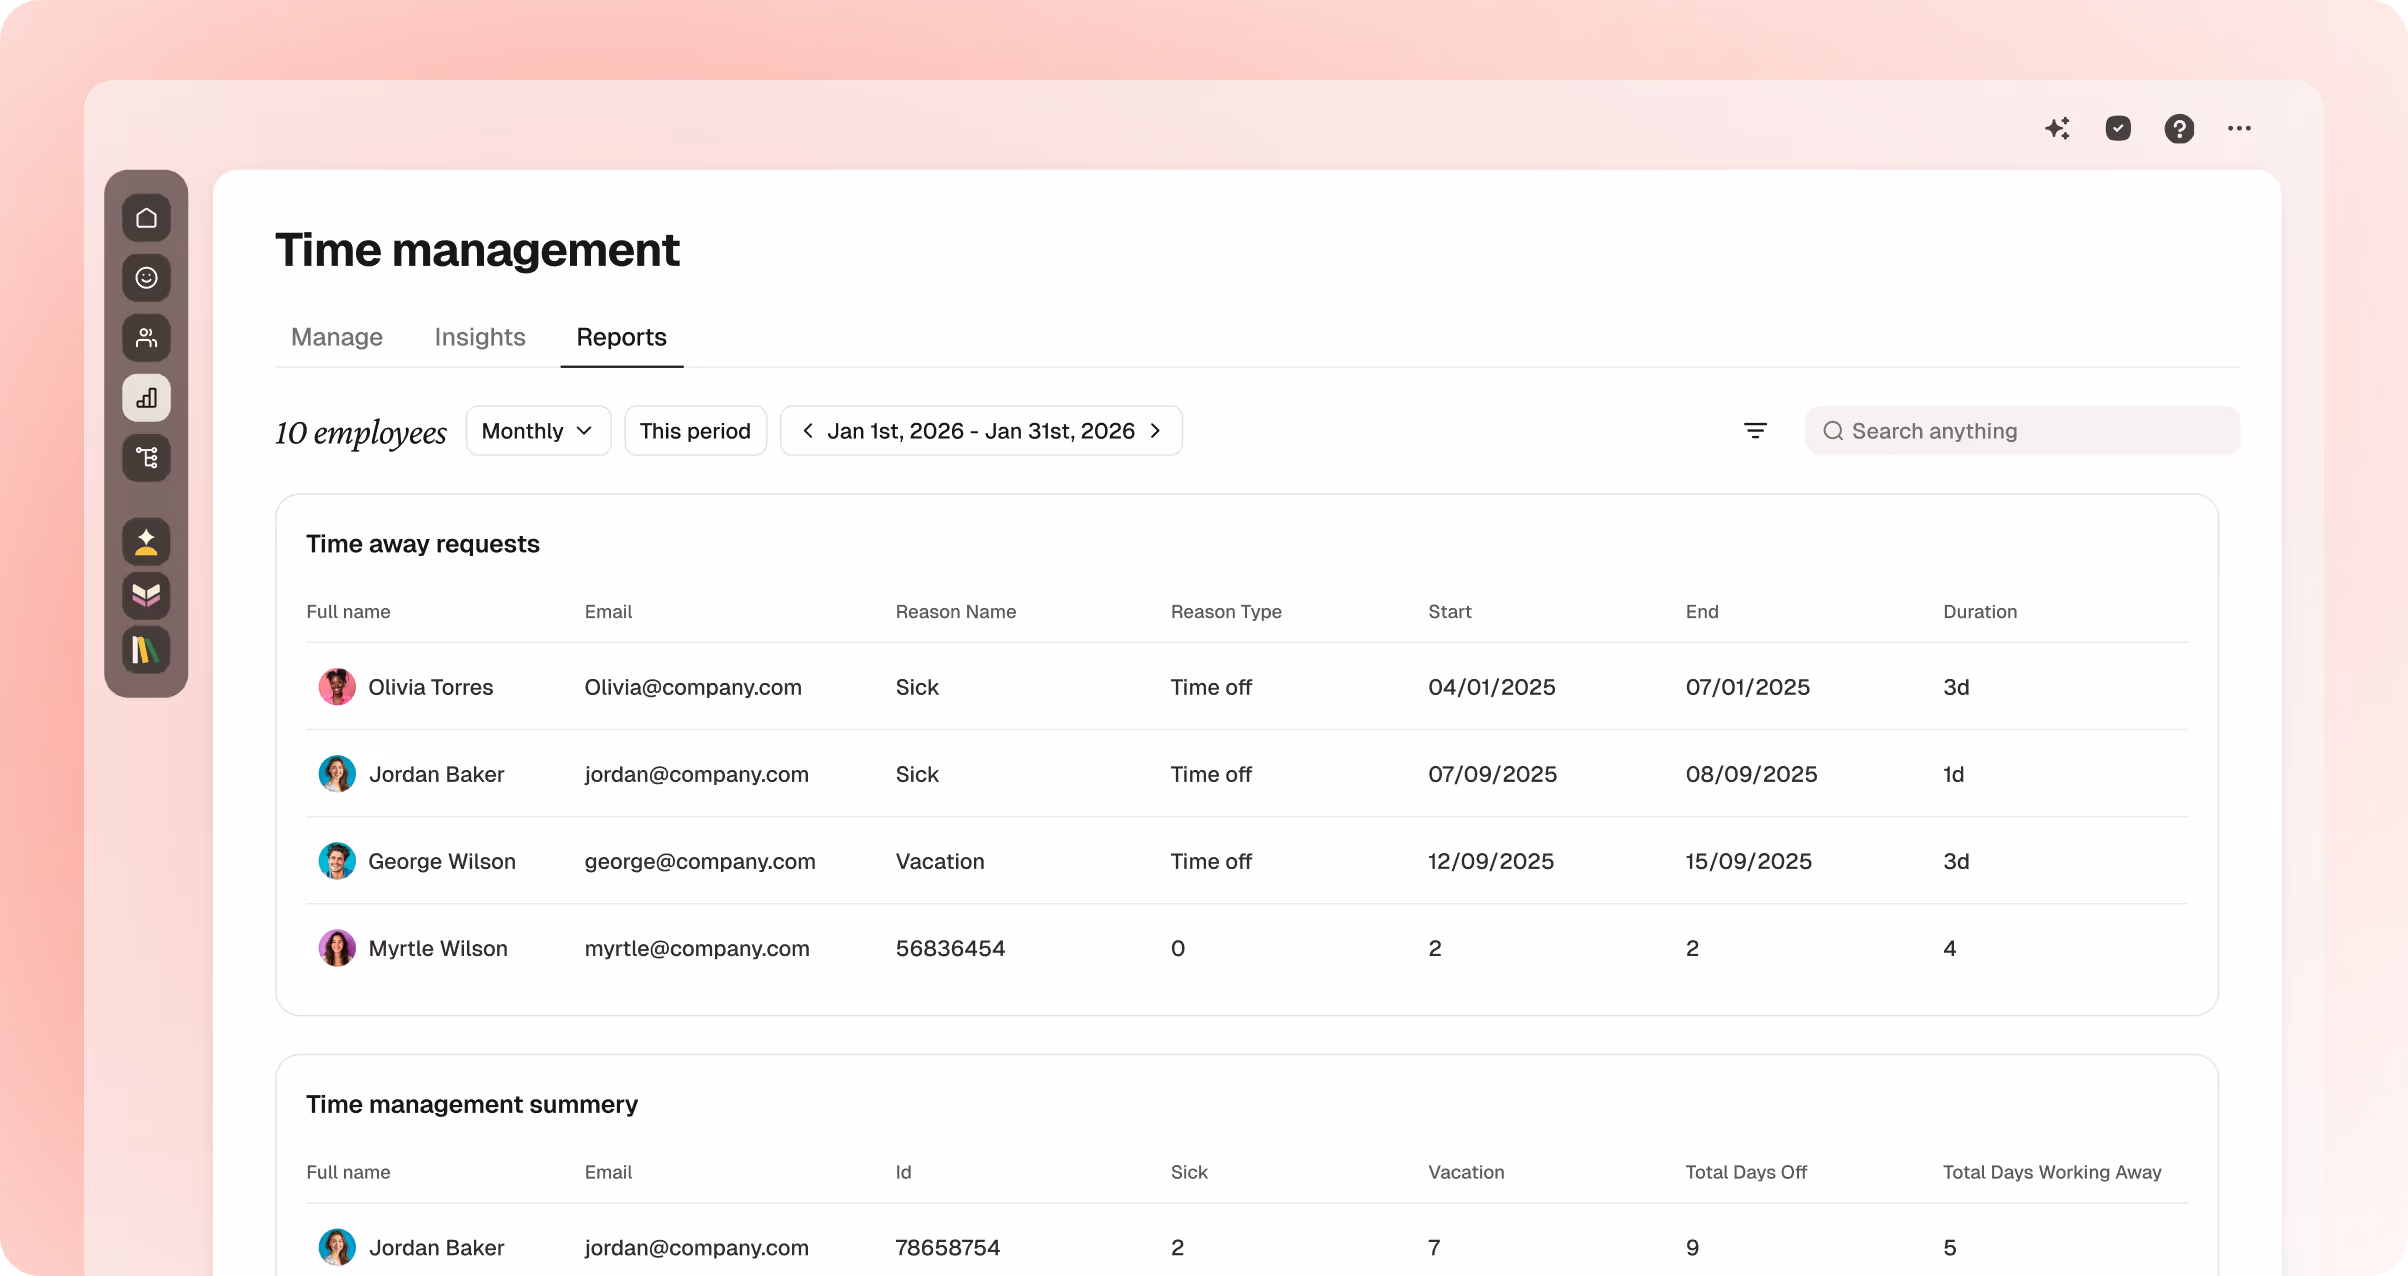Switch to the Insights tab
The image size is (2408, 1276).
[480, 337]
